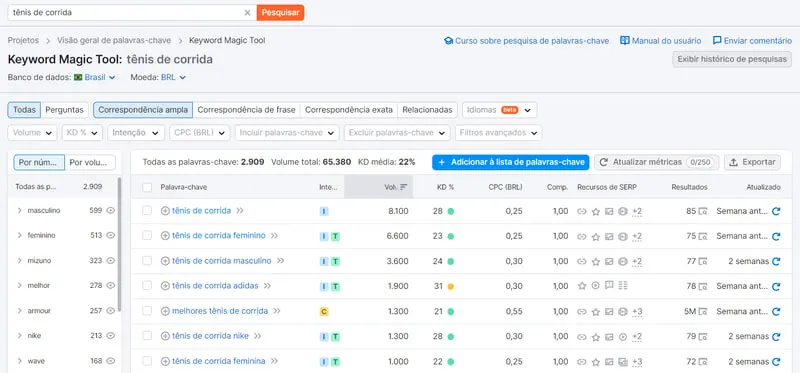Change currency from BRL
This screenshot has height=373, width=800.
coord(173,78)
